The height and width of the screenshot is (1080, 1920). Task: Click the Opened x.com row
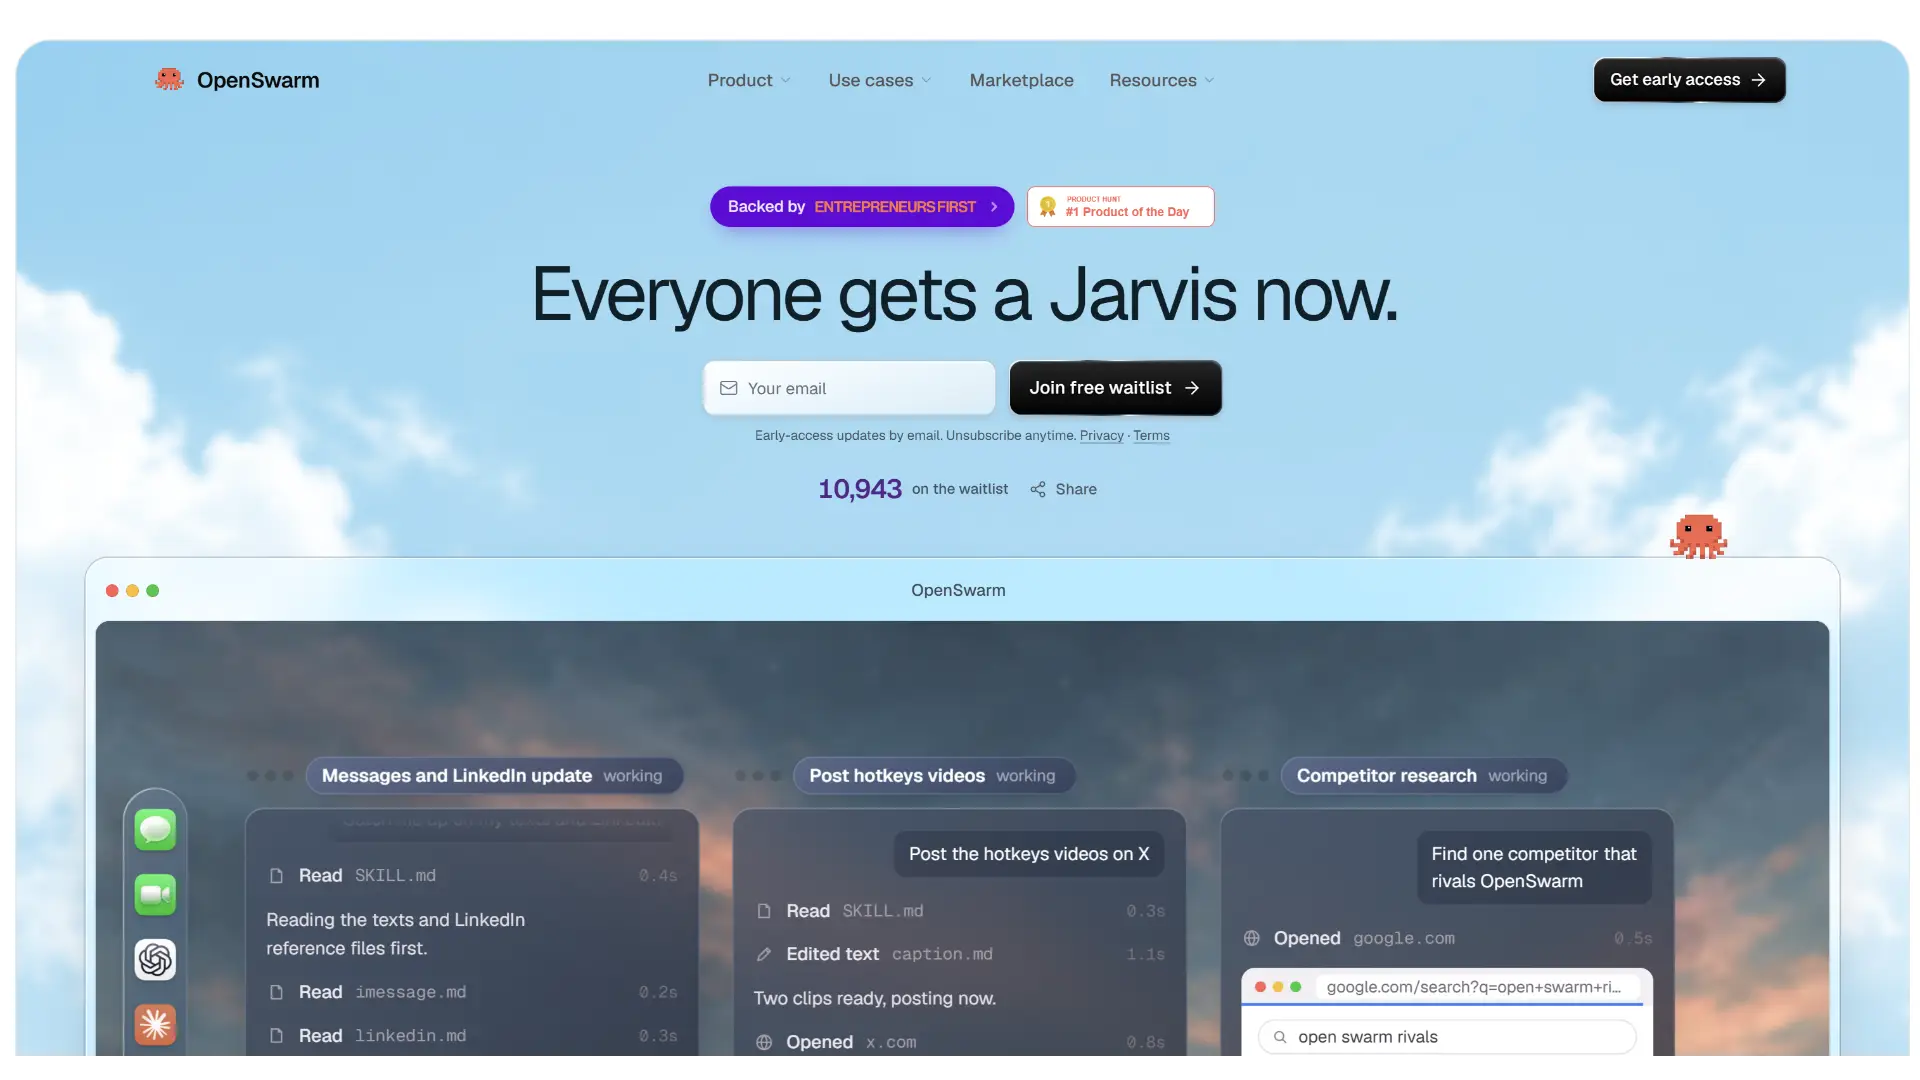click(x=960, y=1042)
